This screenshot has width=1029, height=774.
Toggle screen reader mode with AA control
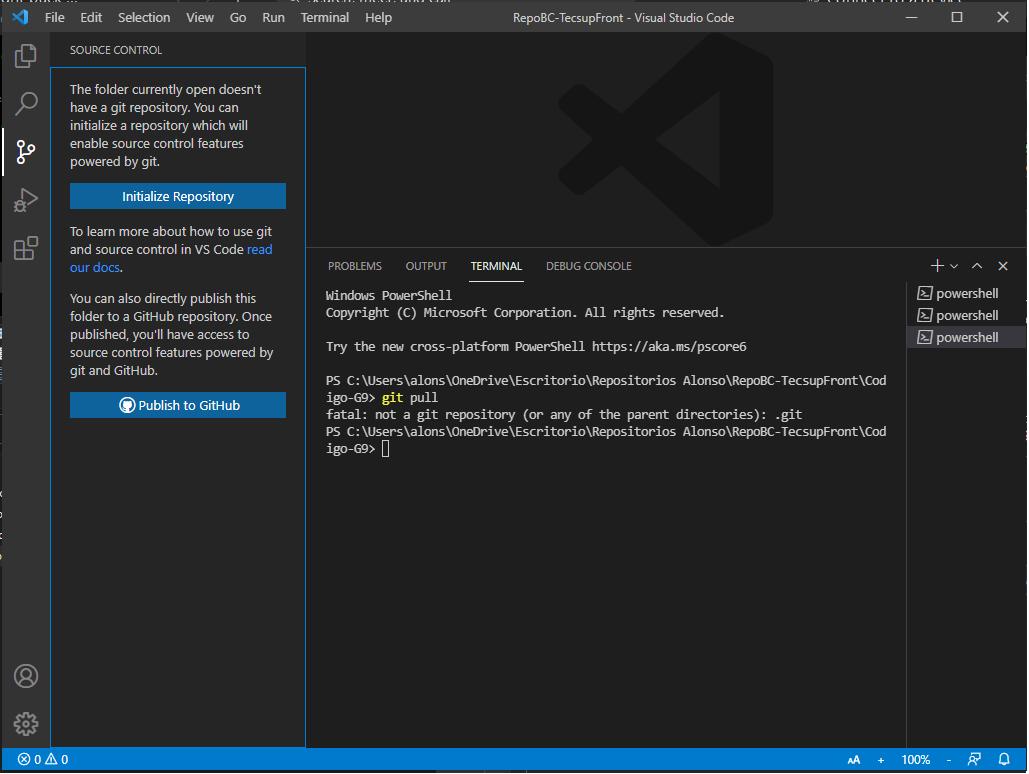(854, 759)
